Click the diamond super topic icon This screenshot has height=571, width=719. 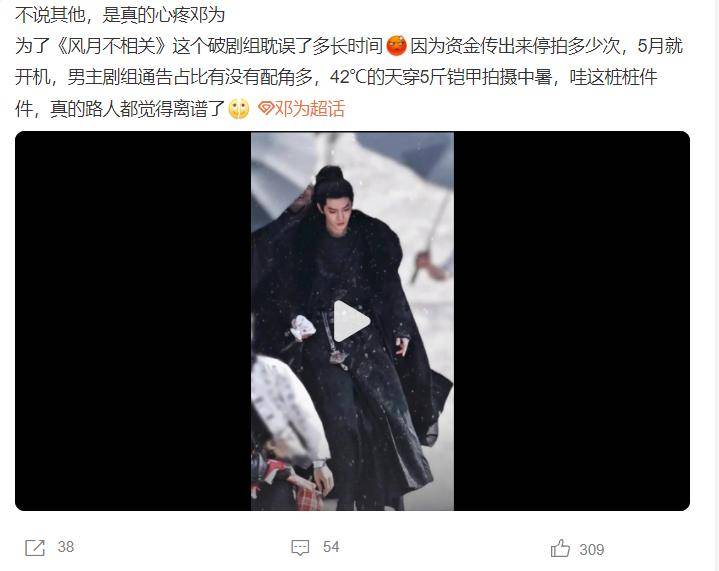click(x=265, y=109)
